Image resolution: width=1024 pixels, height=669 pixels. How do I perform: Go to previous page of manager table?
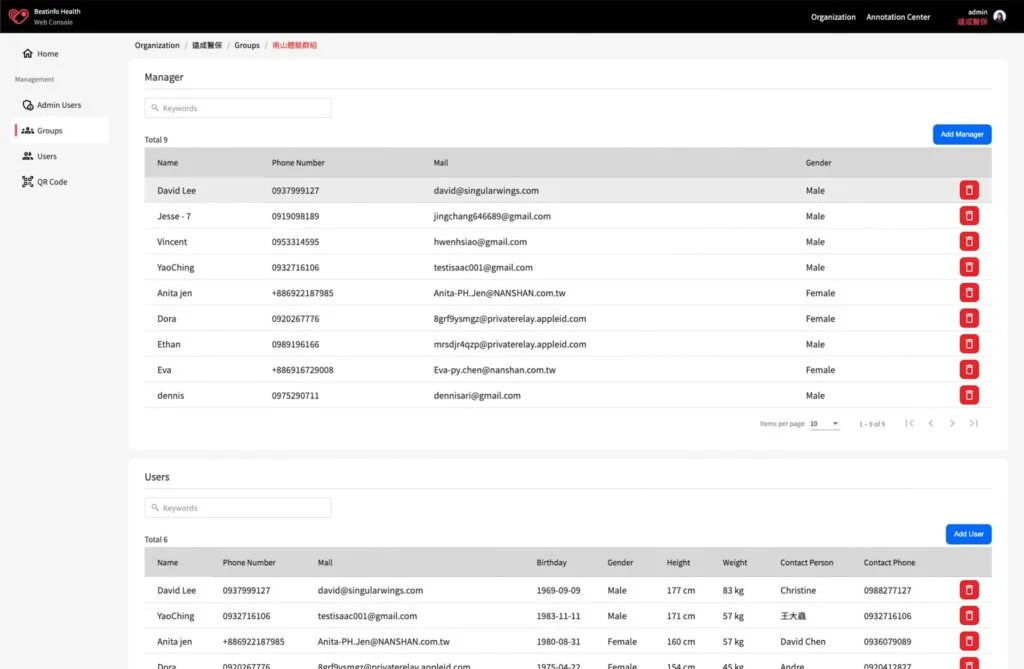click(931, 423)
